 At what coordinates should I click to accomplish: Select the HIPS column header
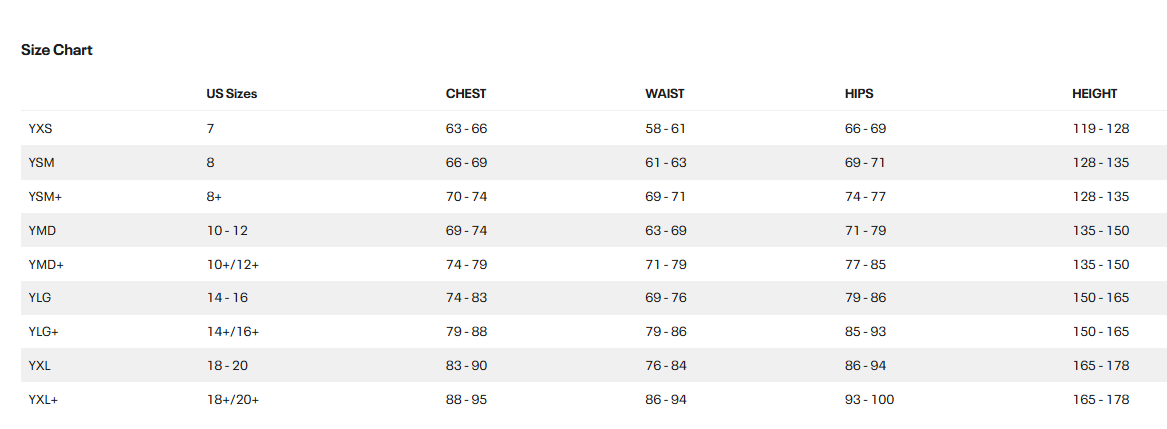(x=859, y=94)
